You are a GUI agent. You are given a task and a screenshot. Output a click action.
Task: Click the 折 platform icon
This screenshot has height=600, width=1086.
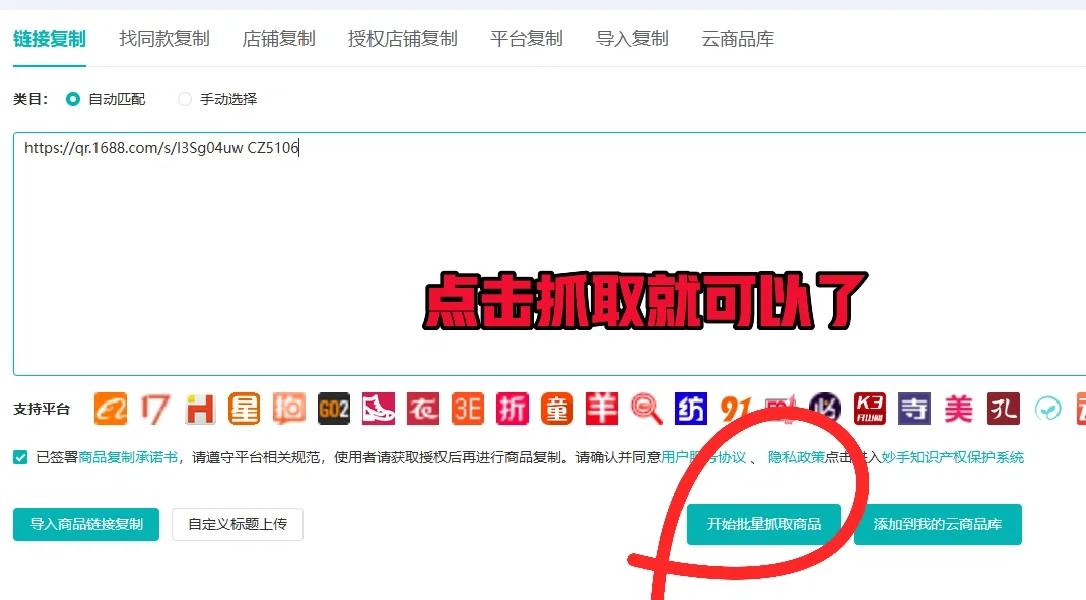510,408
